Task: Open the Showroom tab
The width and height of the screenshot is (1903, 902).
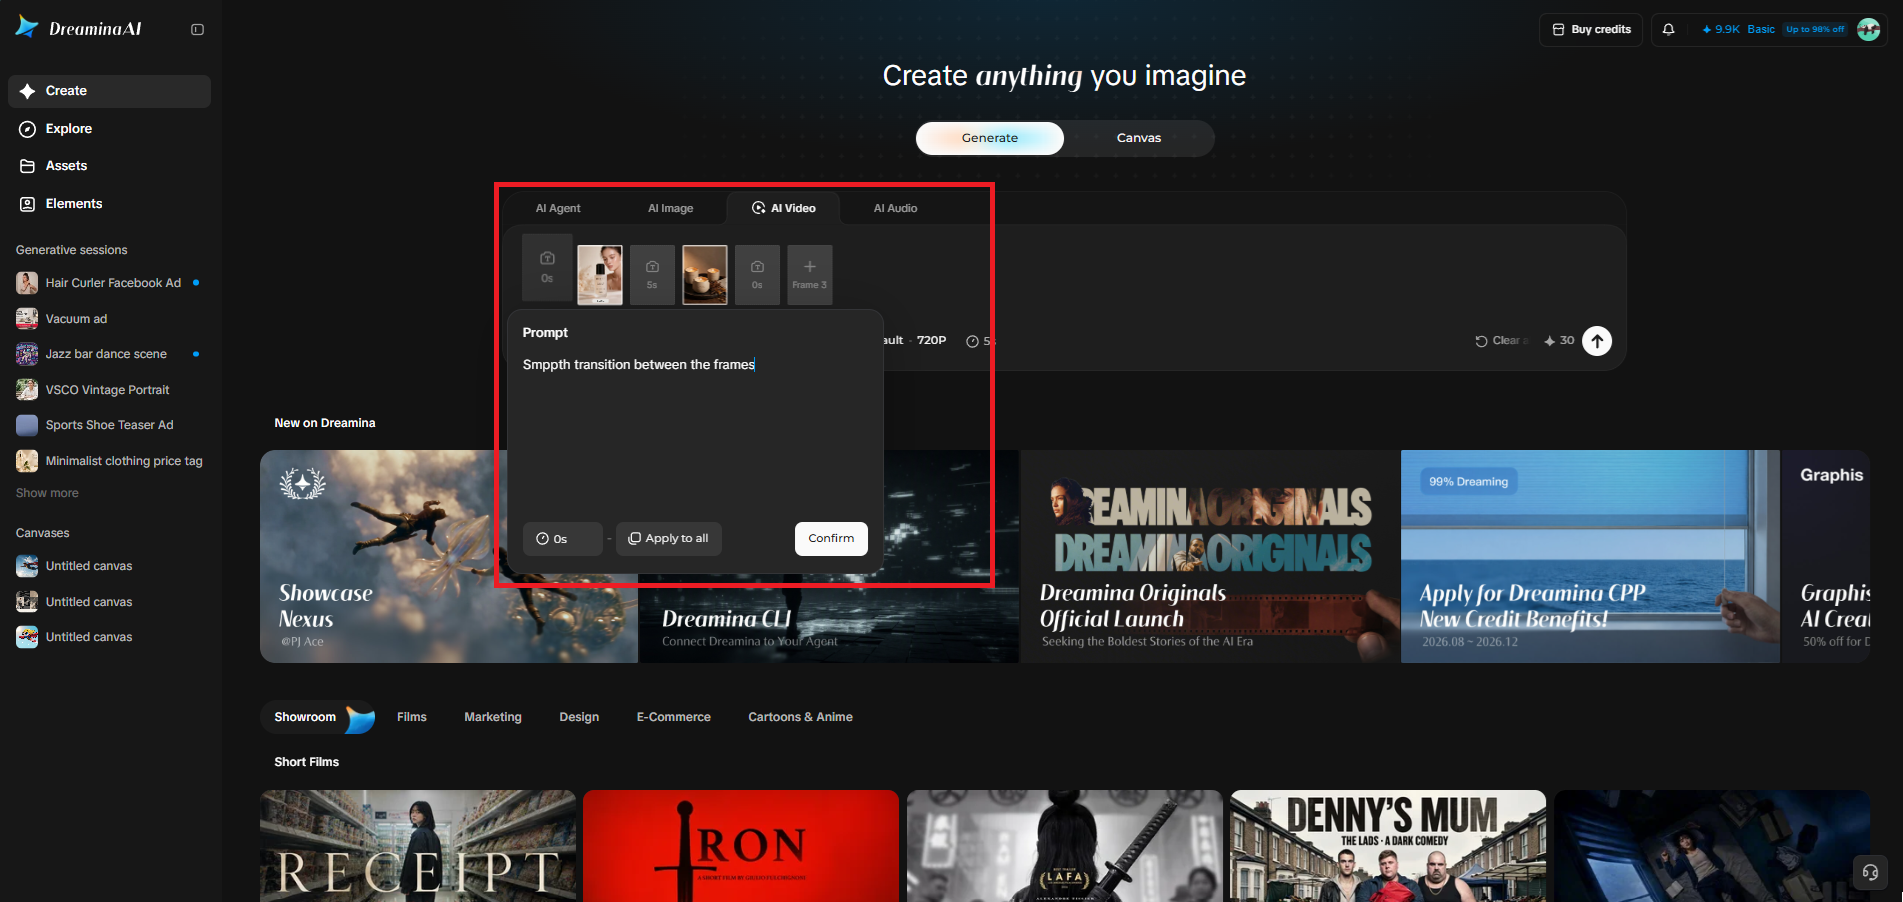Action: 317,717
